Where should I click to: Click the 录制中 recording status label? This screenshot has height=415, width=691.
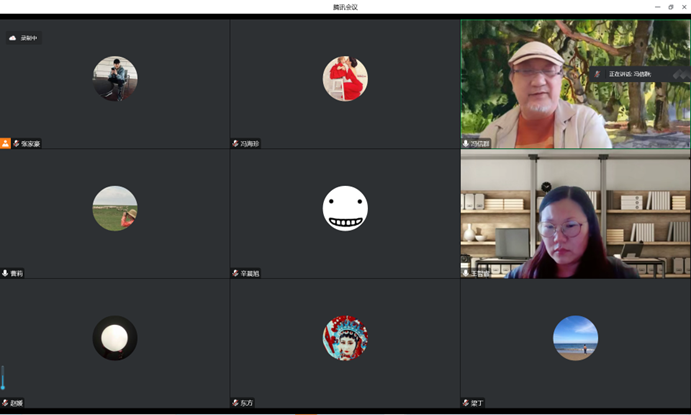point(29,38)
